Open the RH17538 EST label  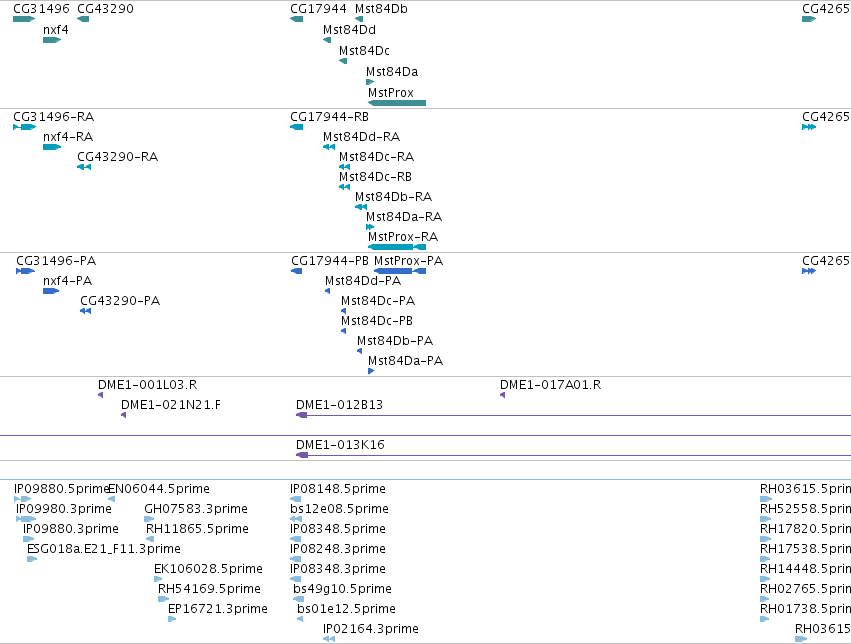(805, 549)
